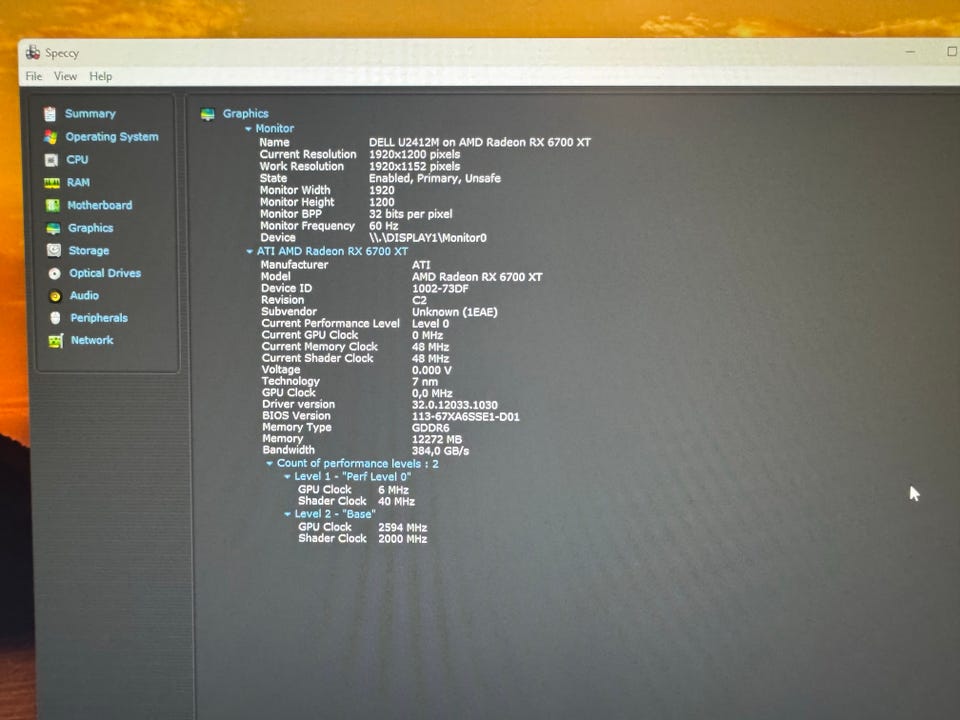This screenshot has height=720, width=960.
Task: Open the View menu
Action: tap(66, 77)
